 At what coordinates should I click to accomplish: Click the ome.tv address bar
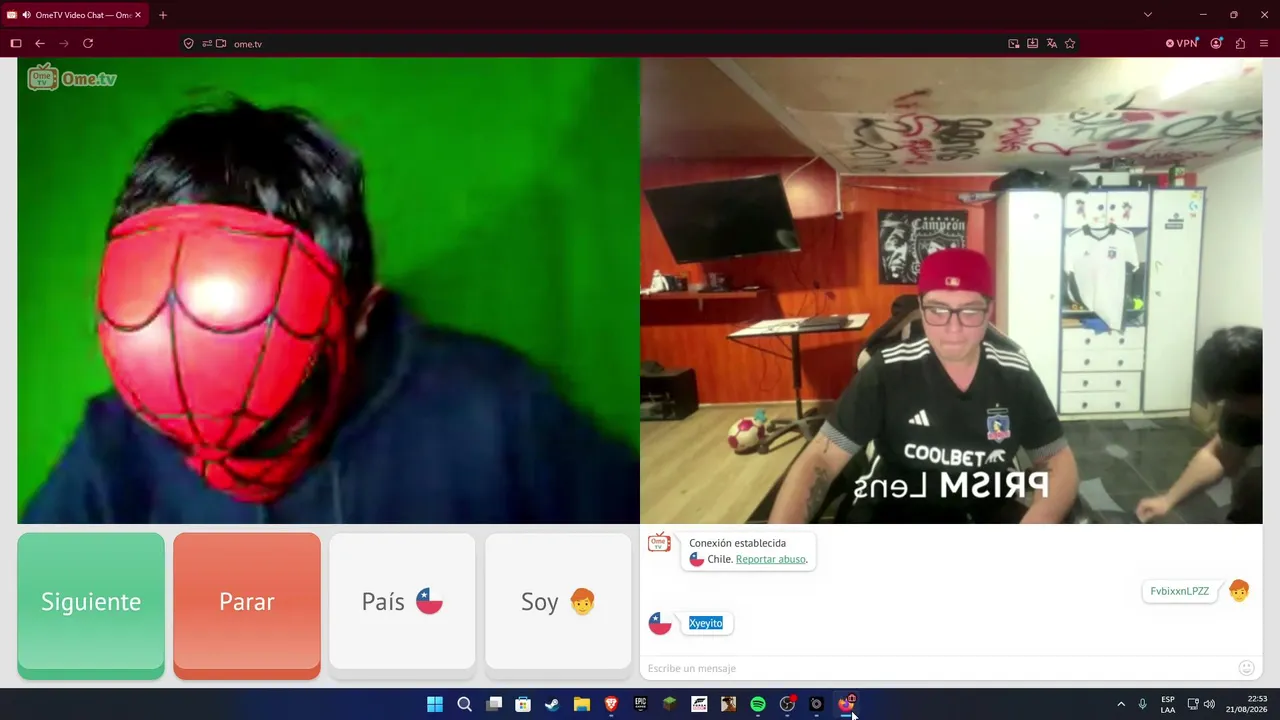[x=600, y=43]
